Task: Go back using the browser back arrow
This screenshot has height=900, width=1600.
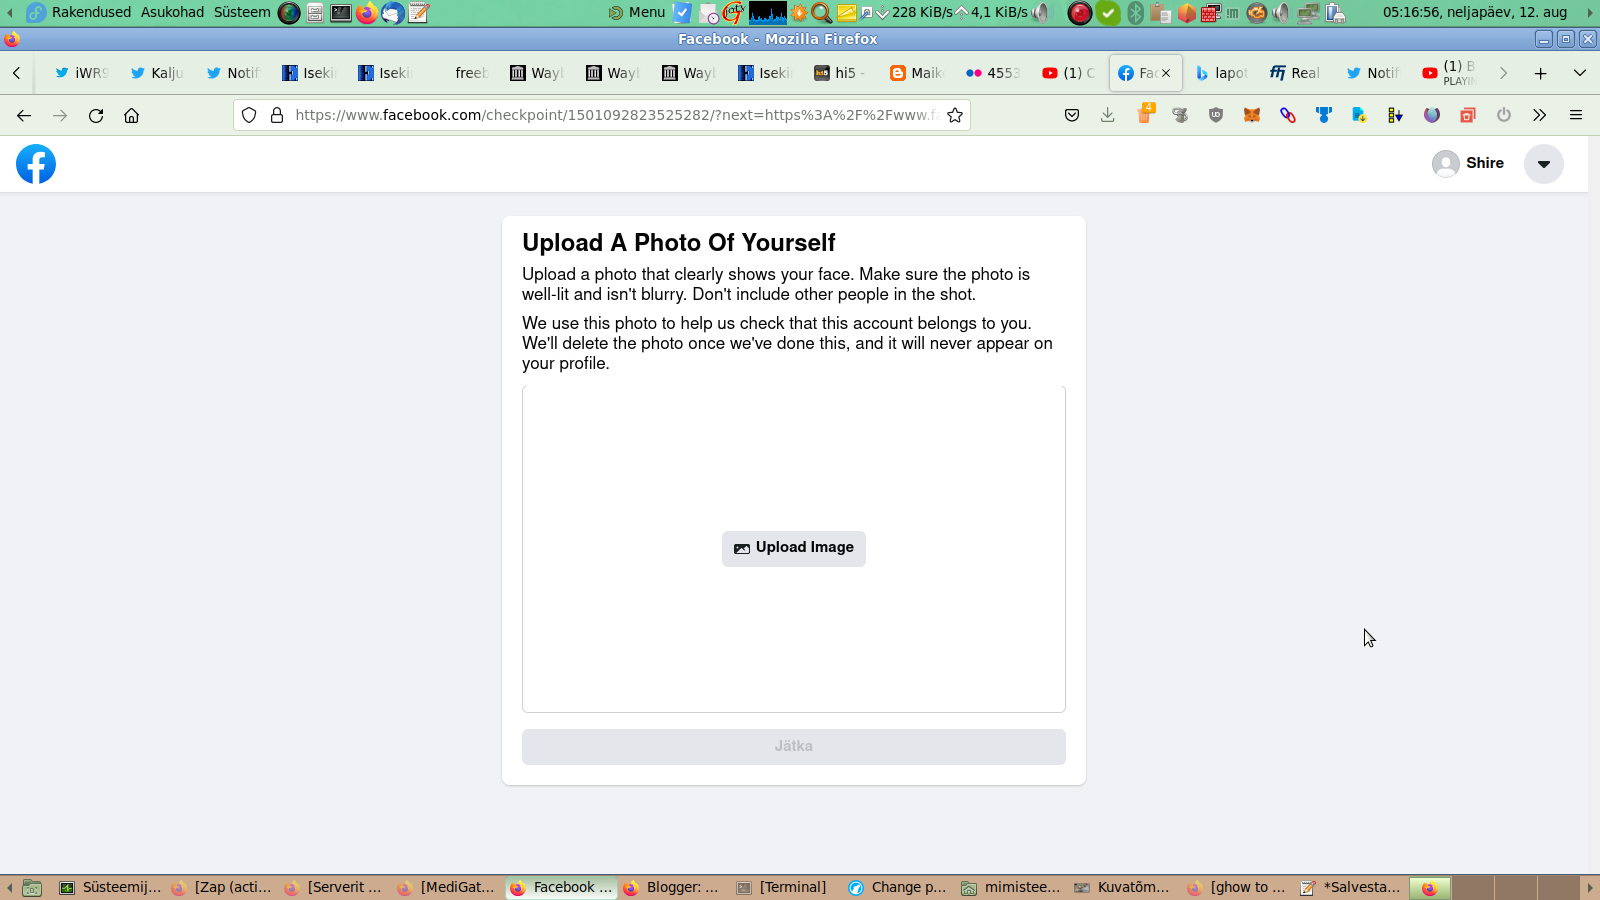Action: tap(24, 115)
